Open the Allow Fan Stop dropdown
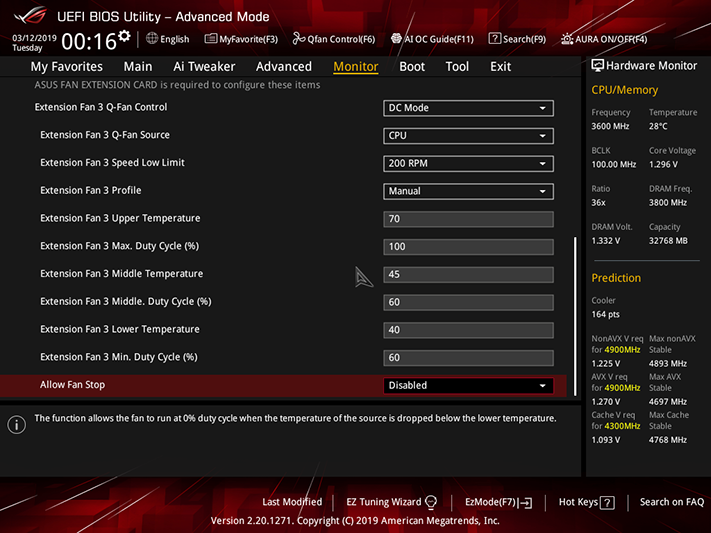The width and height of the screenshot is (711, 533). click(x=468, y=385)
